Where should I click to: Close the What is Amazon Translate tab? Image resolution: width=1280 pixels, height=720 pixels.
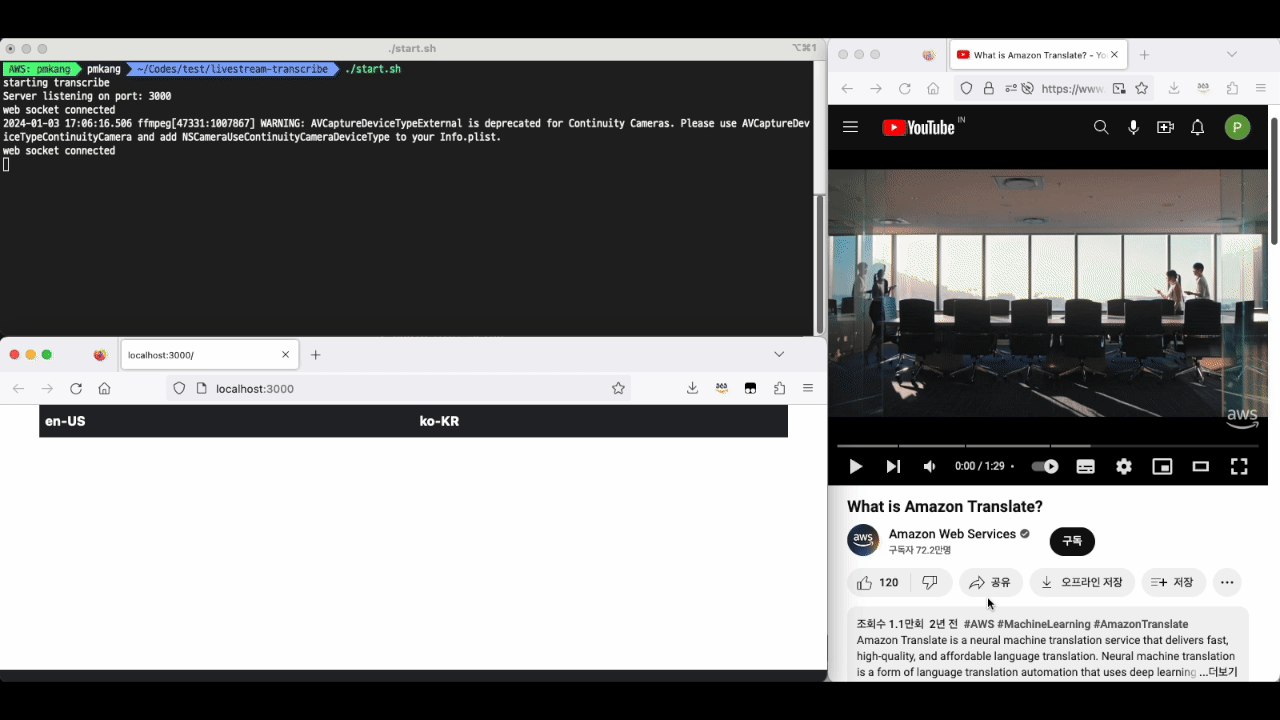pos(1116,55)
